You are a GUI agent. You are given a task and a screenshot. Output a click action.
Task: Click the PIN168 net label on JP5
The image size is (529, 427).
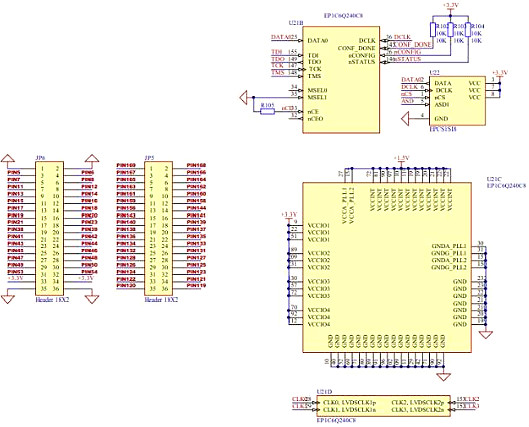pos(196,165)
